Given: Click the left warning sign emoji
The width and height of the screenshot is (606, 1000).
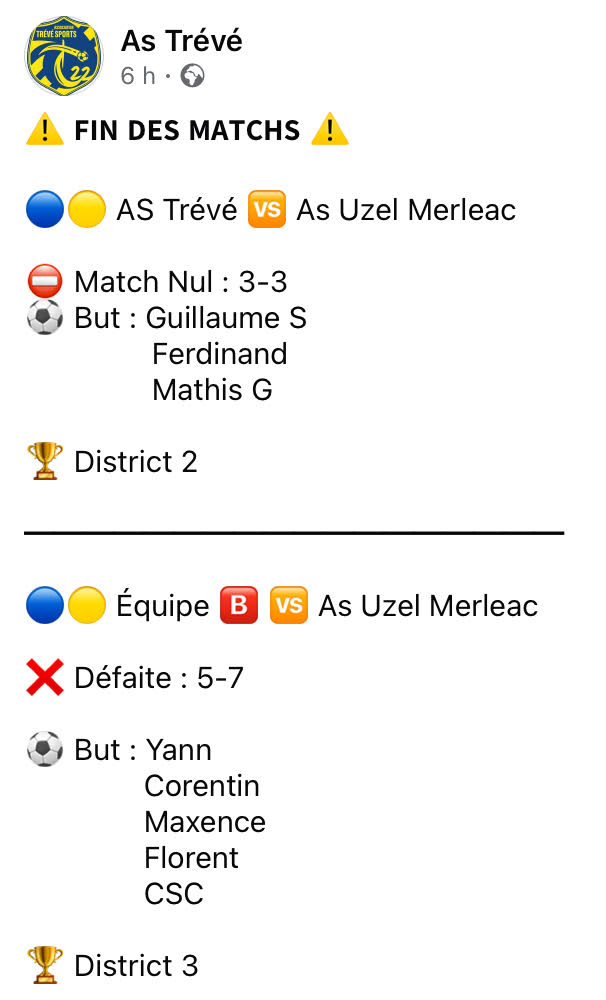Looking at the screenshot, I should pos(44,130).
